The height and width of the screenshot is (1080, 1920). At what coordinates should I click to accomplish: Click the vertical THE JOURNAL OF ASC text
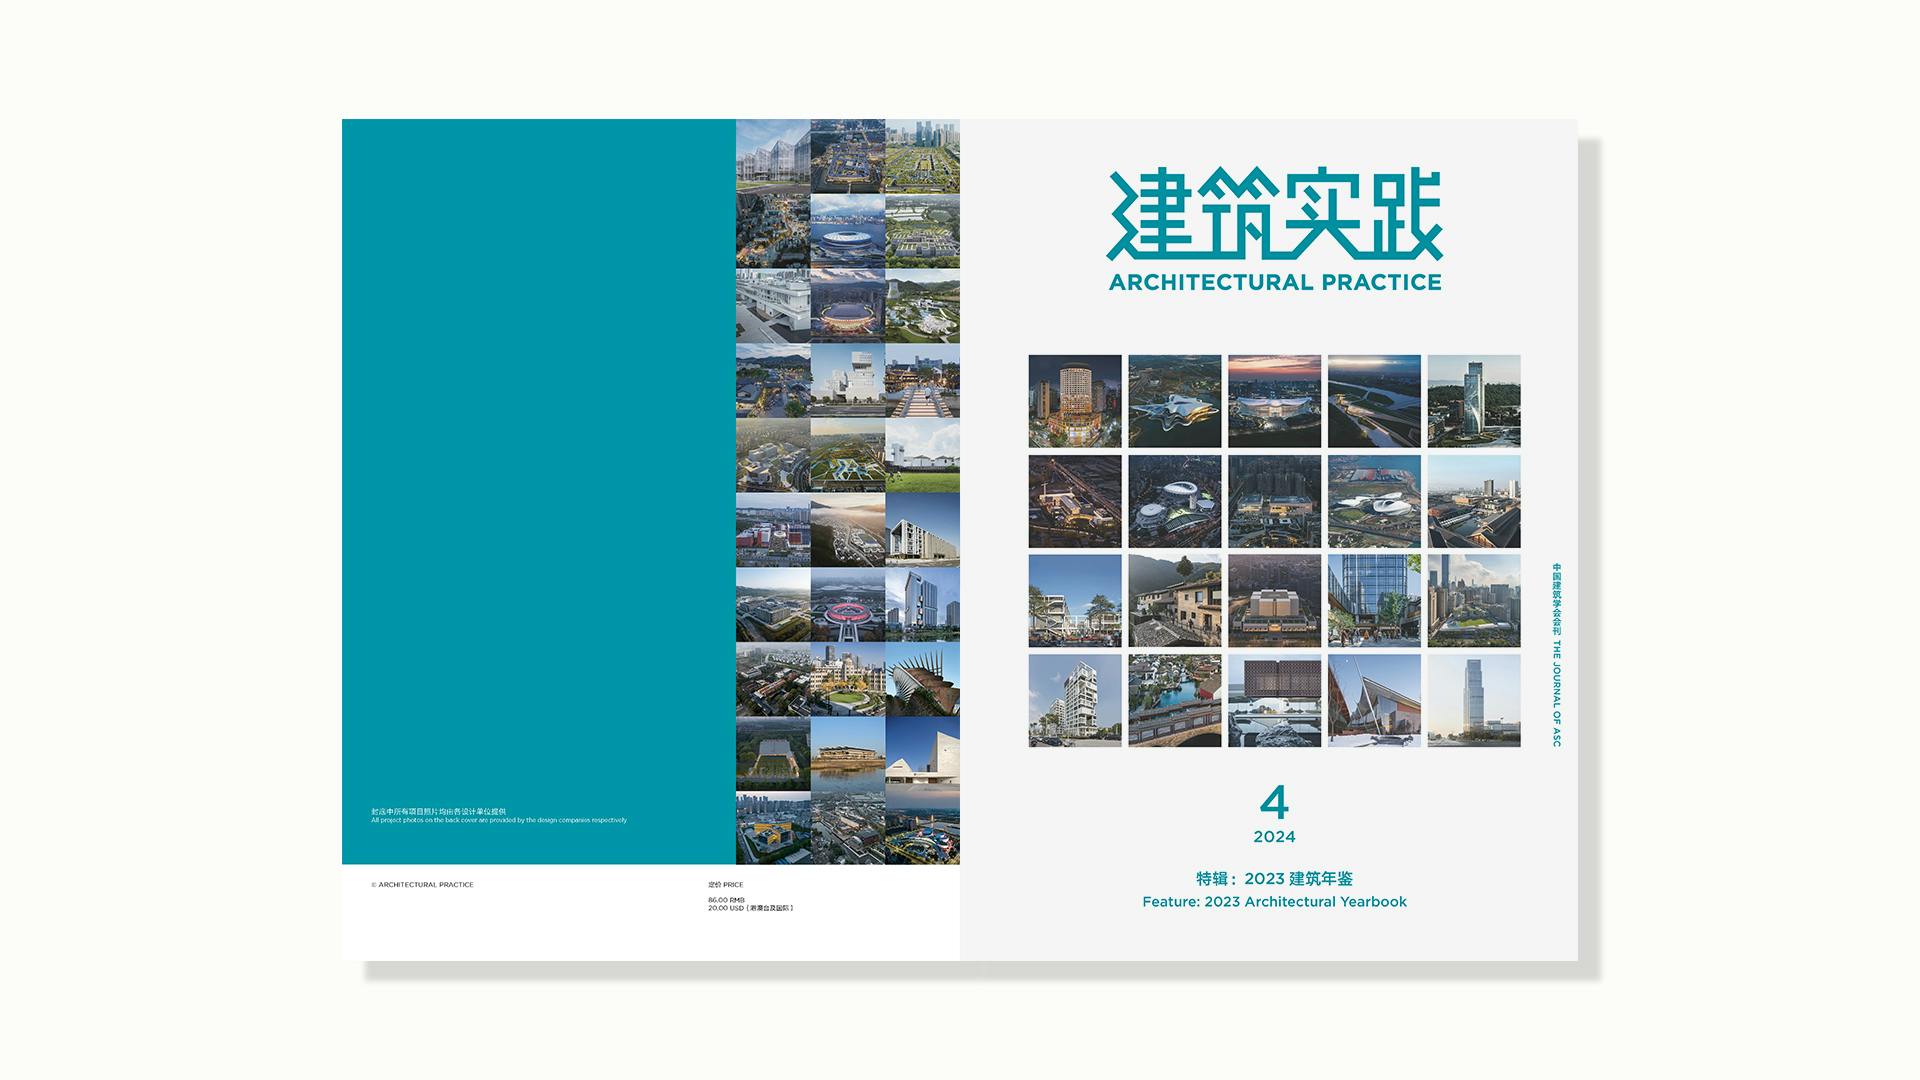[x=1556, y=693]
